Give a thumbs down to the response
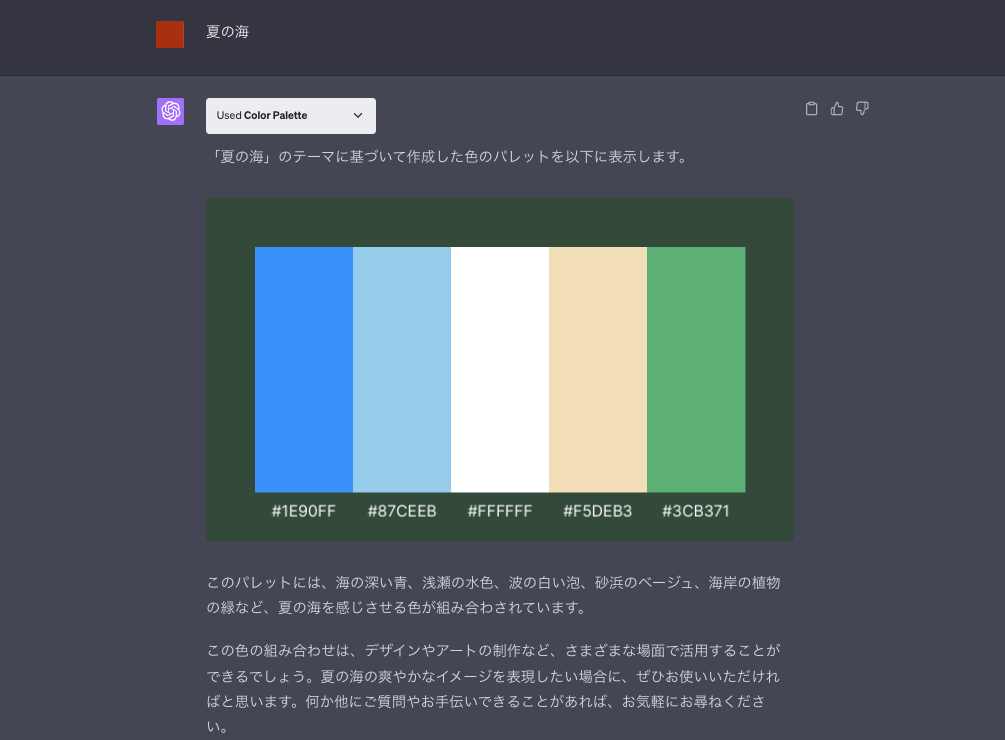1005x740 pixels. (x=862, y=108)
